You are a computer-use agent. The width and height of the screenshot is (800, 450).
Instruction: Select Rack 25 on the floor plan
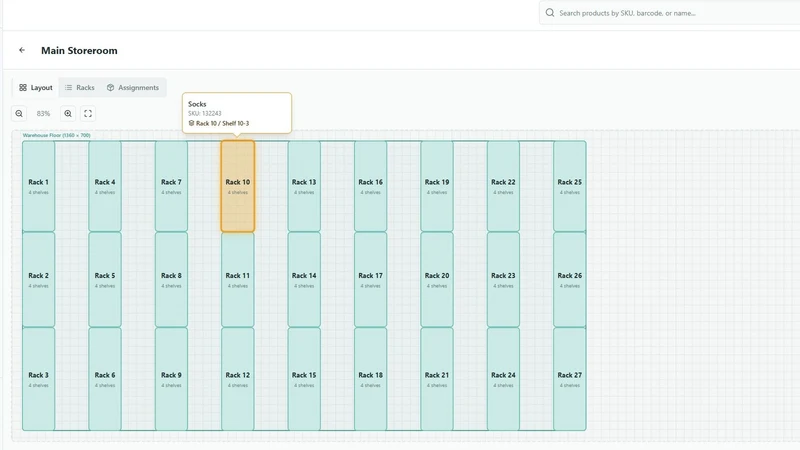570,186
